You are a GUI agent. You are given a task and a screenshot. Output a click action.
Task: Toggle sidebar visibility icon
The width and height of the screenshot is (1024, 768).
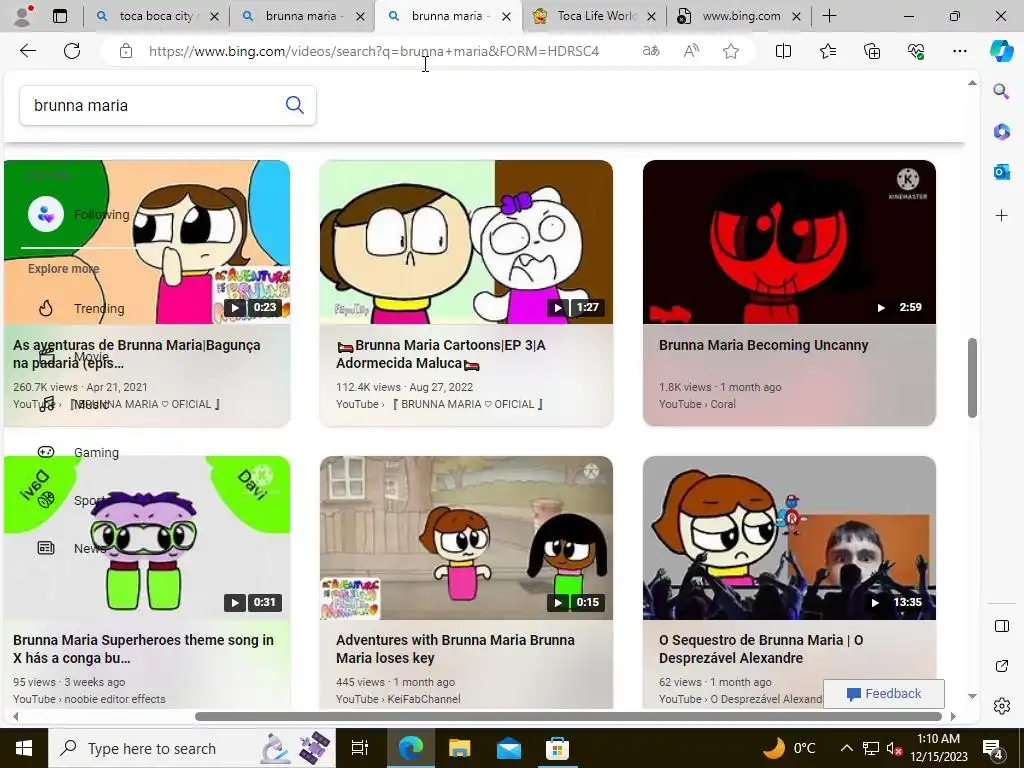(x=1001, y=626)
